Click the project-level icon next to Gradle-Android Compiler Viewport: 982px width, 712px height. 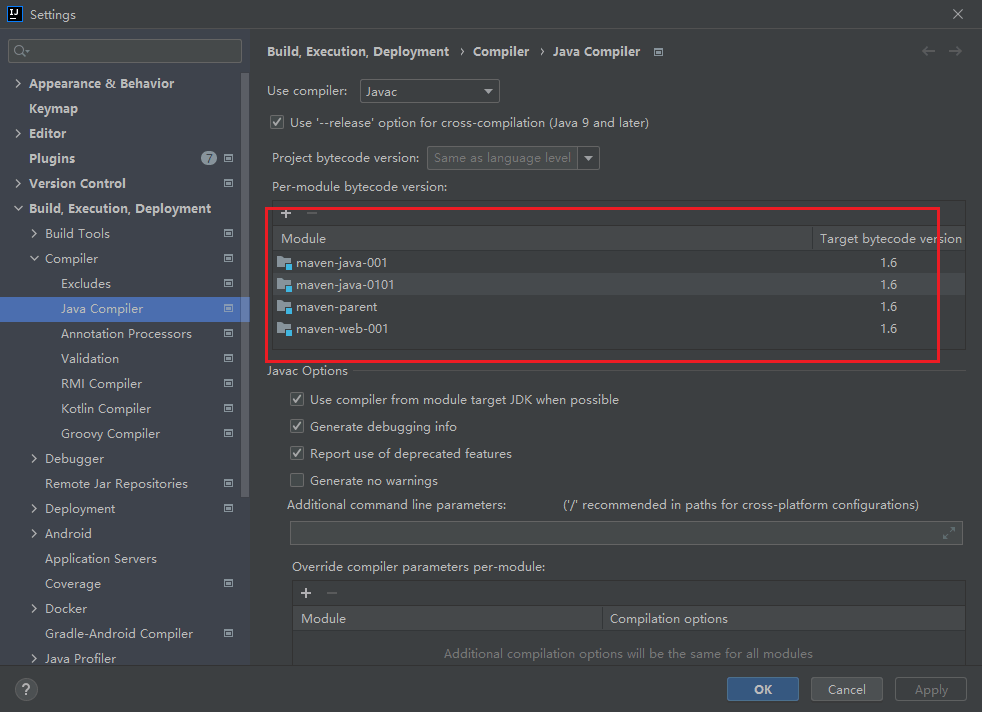pyautogui.click(x=229, y=634)
